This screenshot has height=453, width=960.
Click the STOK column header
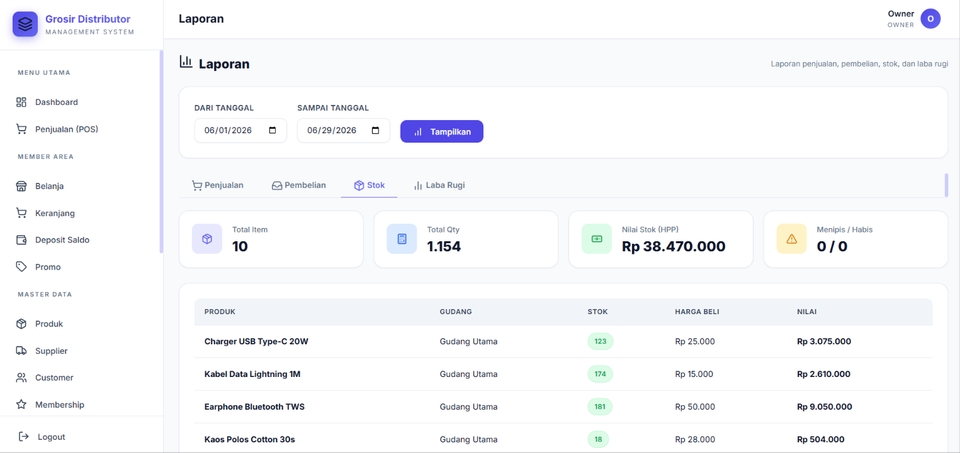pos(598,312)
